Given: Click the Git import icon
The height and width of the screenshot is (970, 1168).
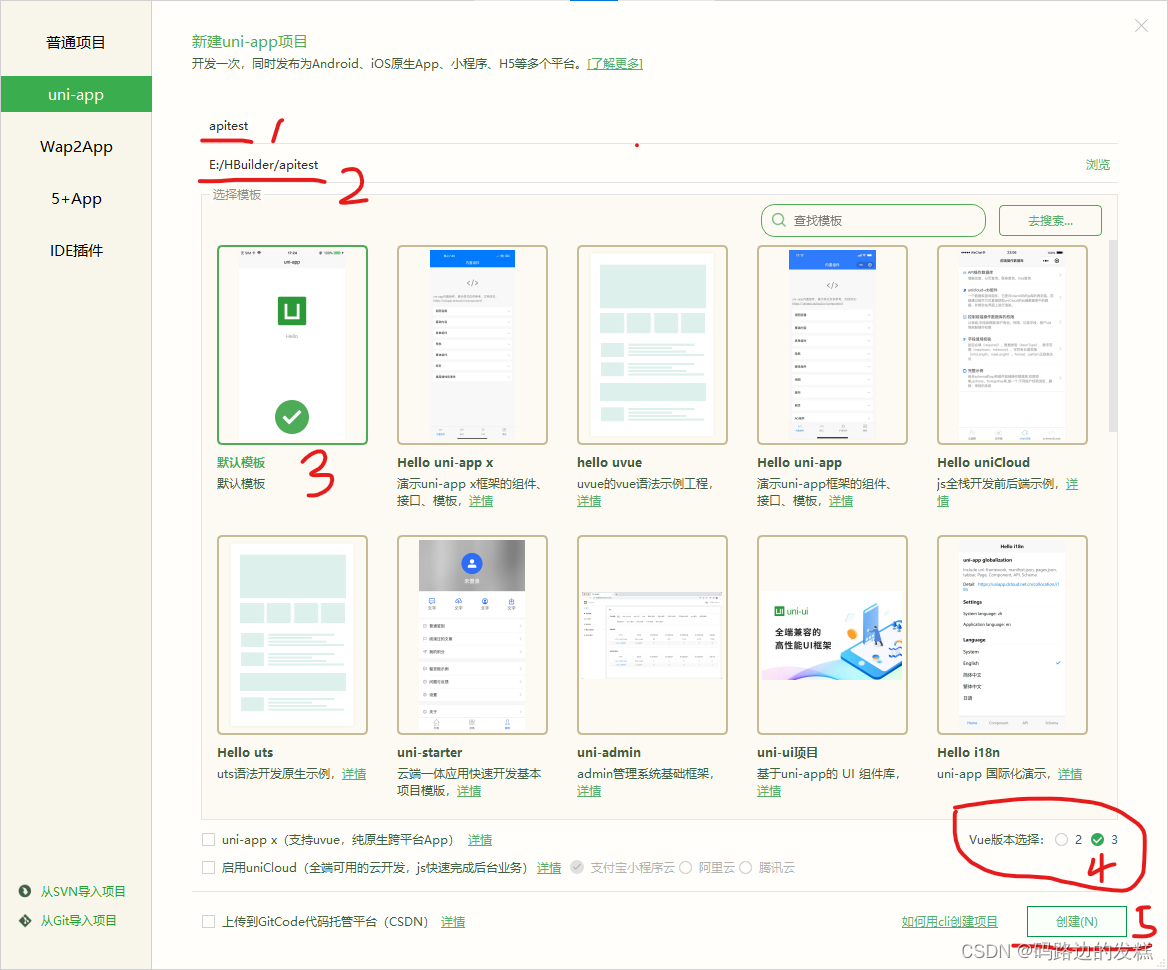Looking at the screenshot, I should pyautogui.click(x=25, y=920).
